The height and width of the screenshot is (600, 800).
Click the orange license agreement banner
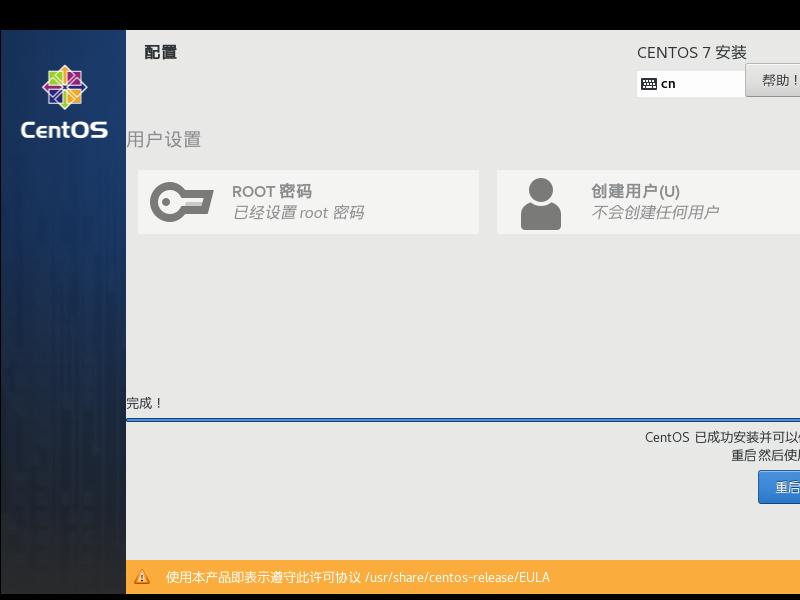pos(460,577)
